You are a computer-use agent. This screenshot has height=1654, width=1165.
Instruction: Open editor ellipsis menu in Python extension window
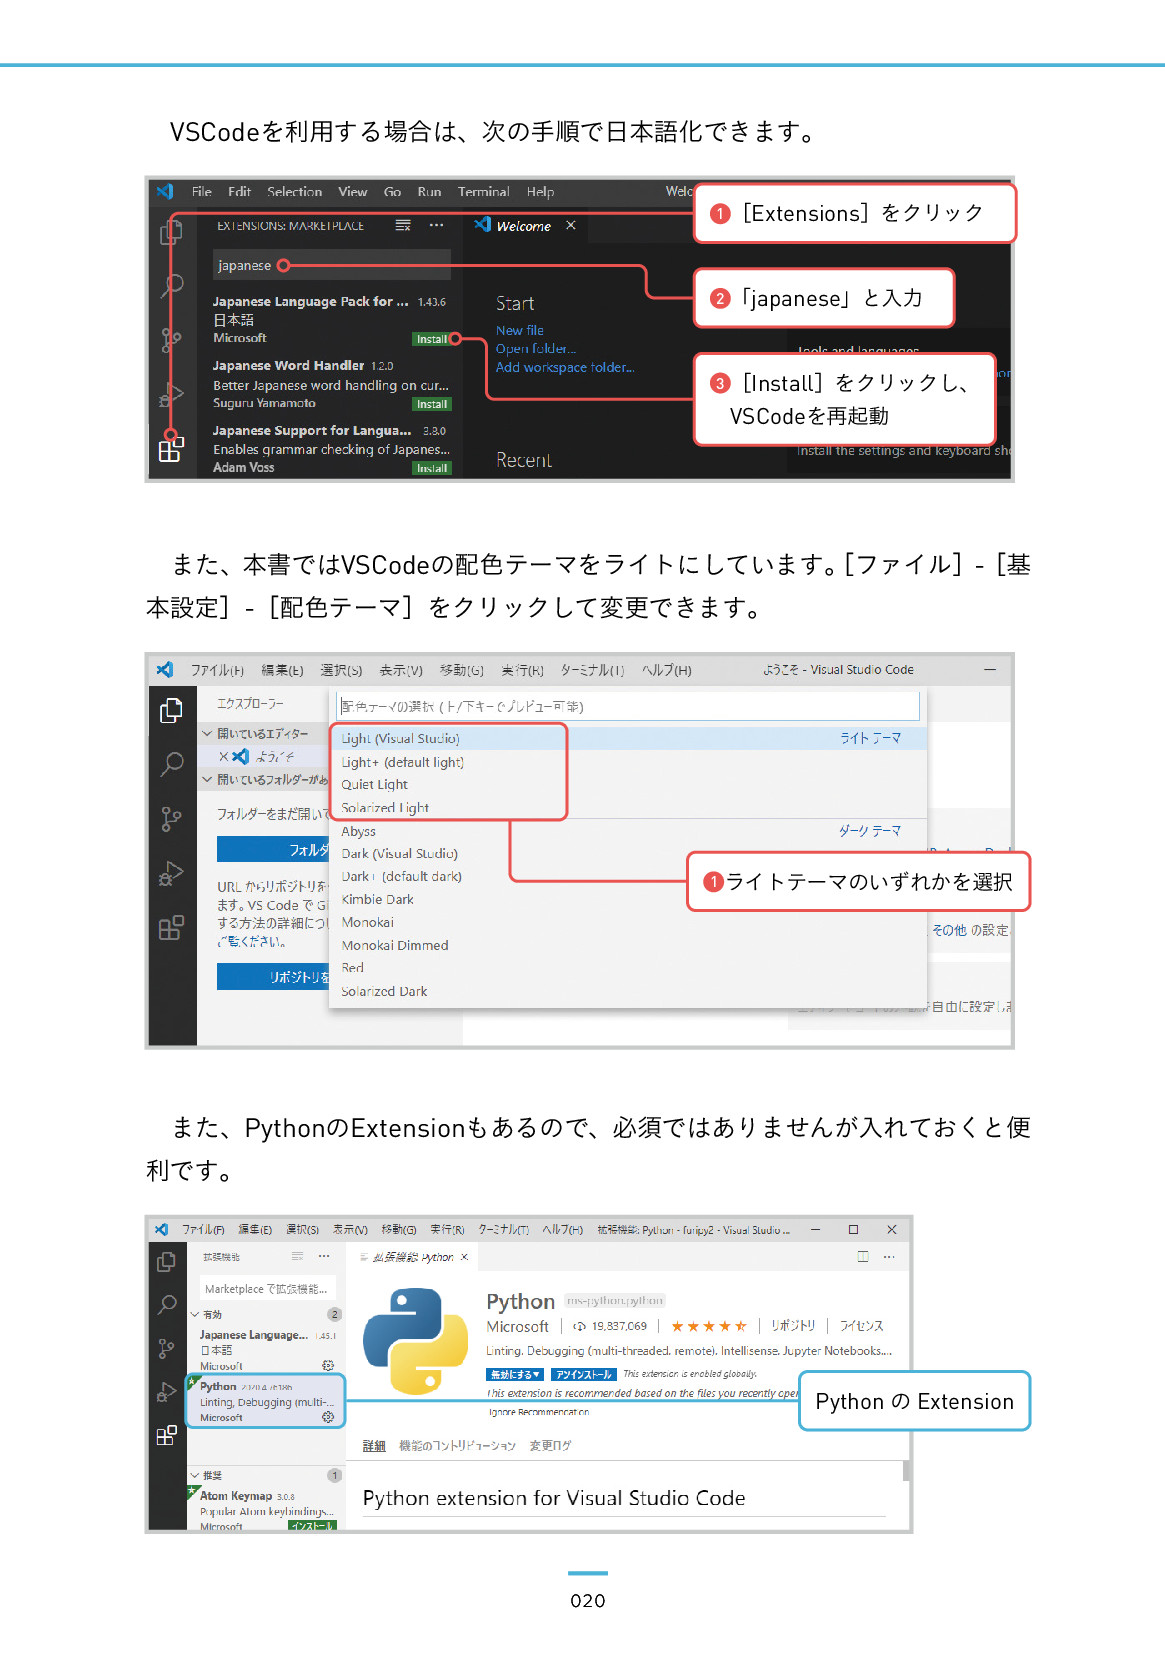889,1257
